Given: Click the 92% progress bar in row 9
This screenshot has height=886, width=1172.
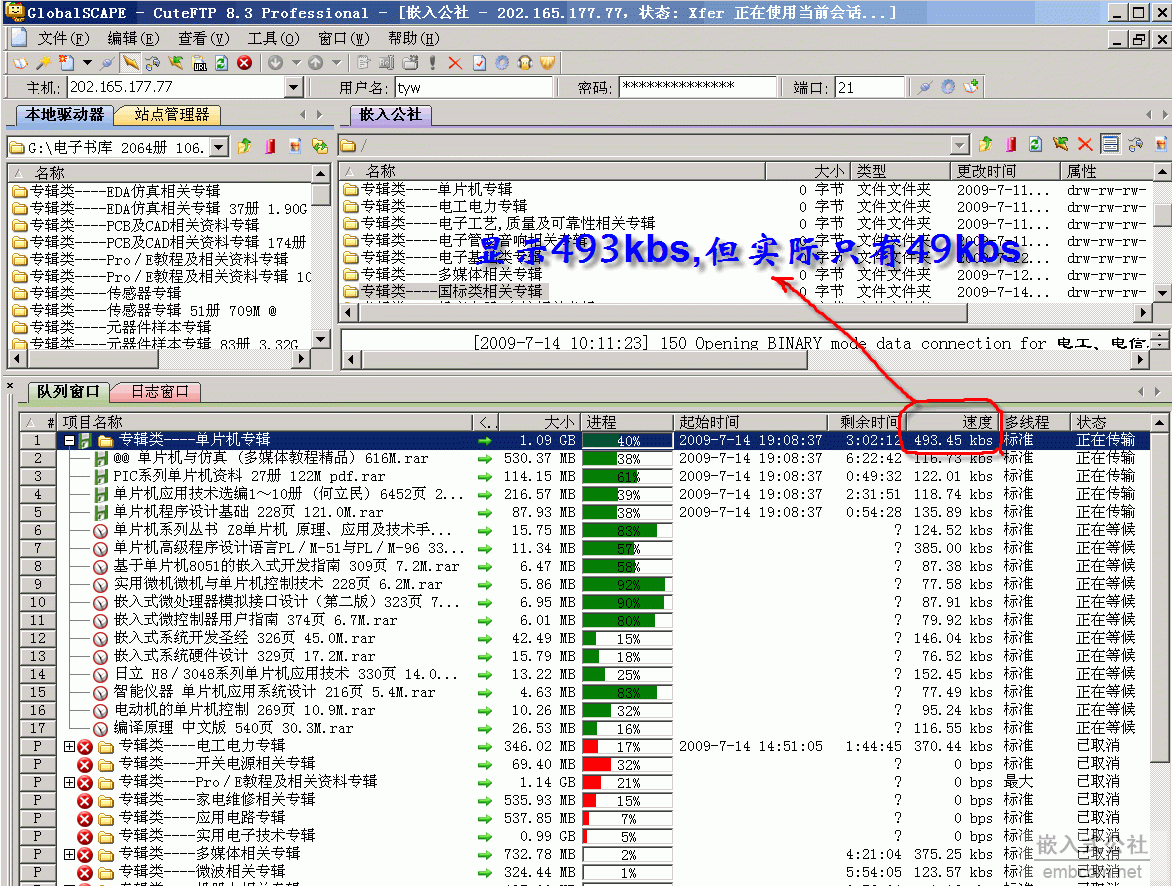Looking at the screenshot, I should (x=626, y=585).
